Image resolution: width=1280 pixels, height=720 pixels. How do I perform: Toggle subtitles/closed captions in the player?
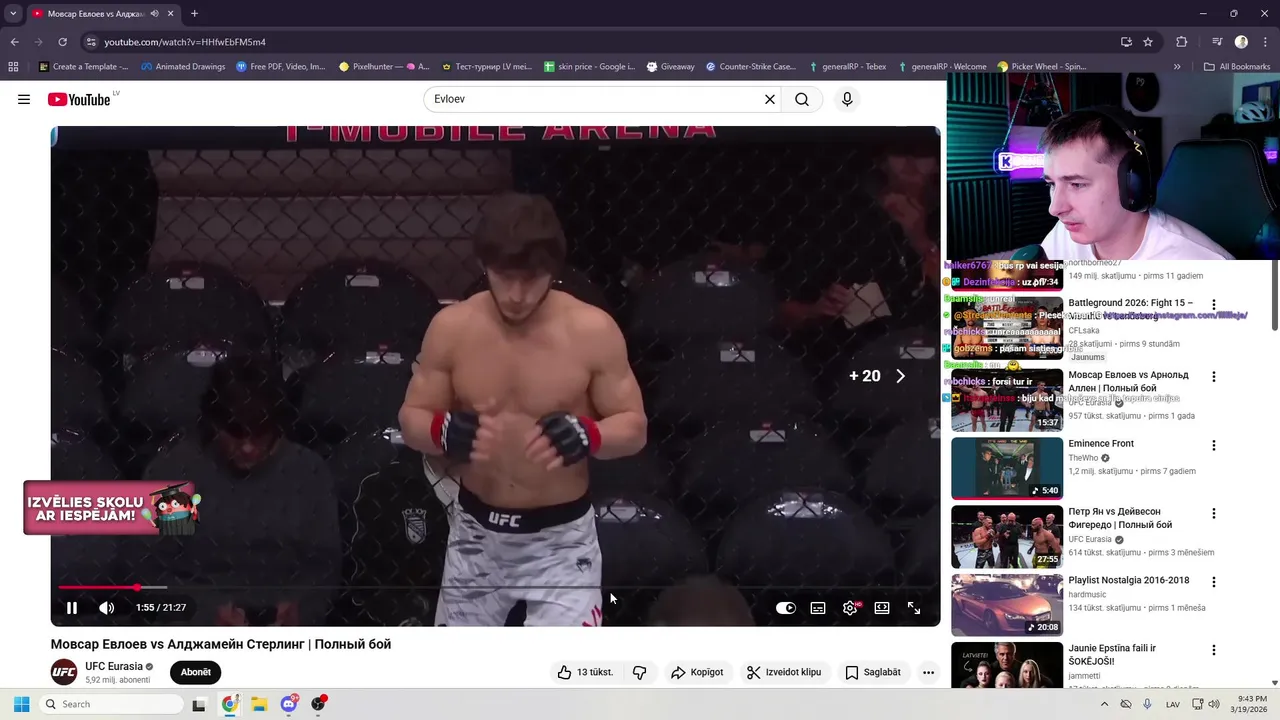coord(818,608)
